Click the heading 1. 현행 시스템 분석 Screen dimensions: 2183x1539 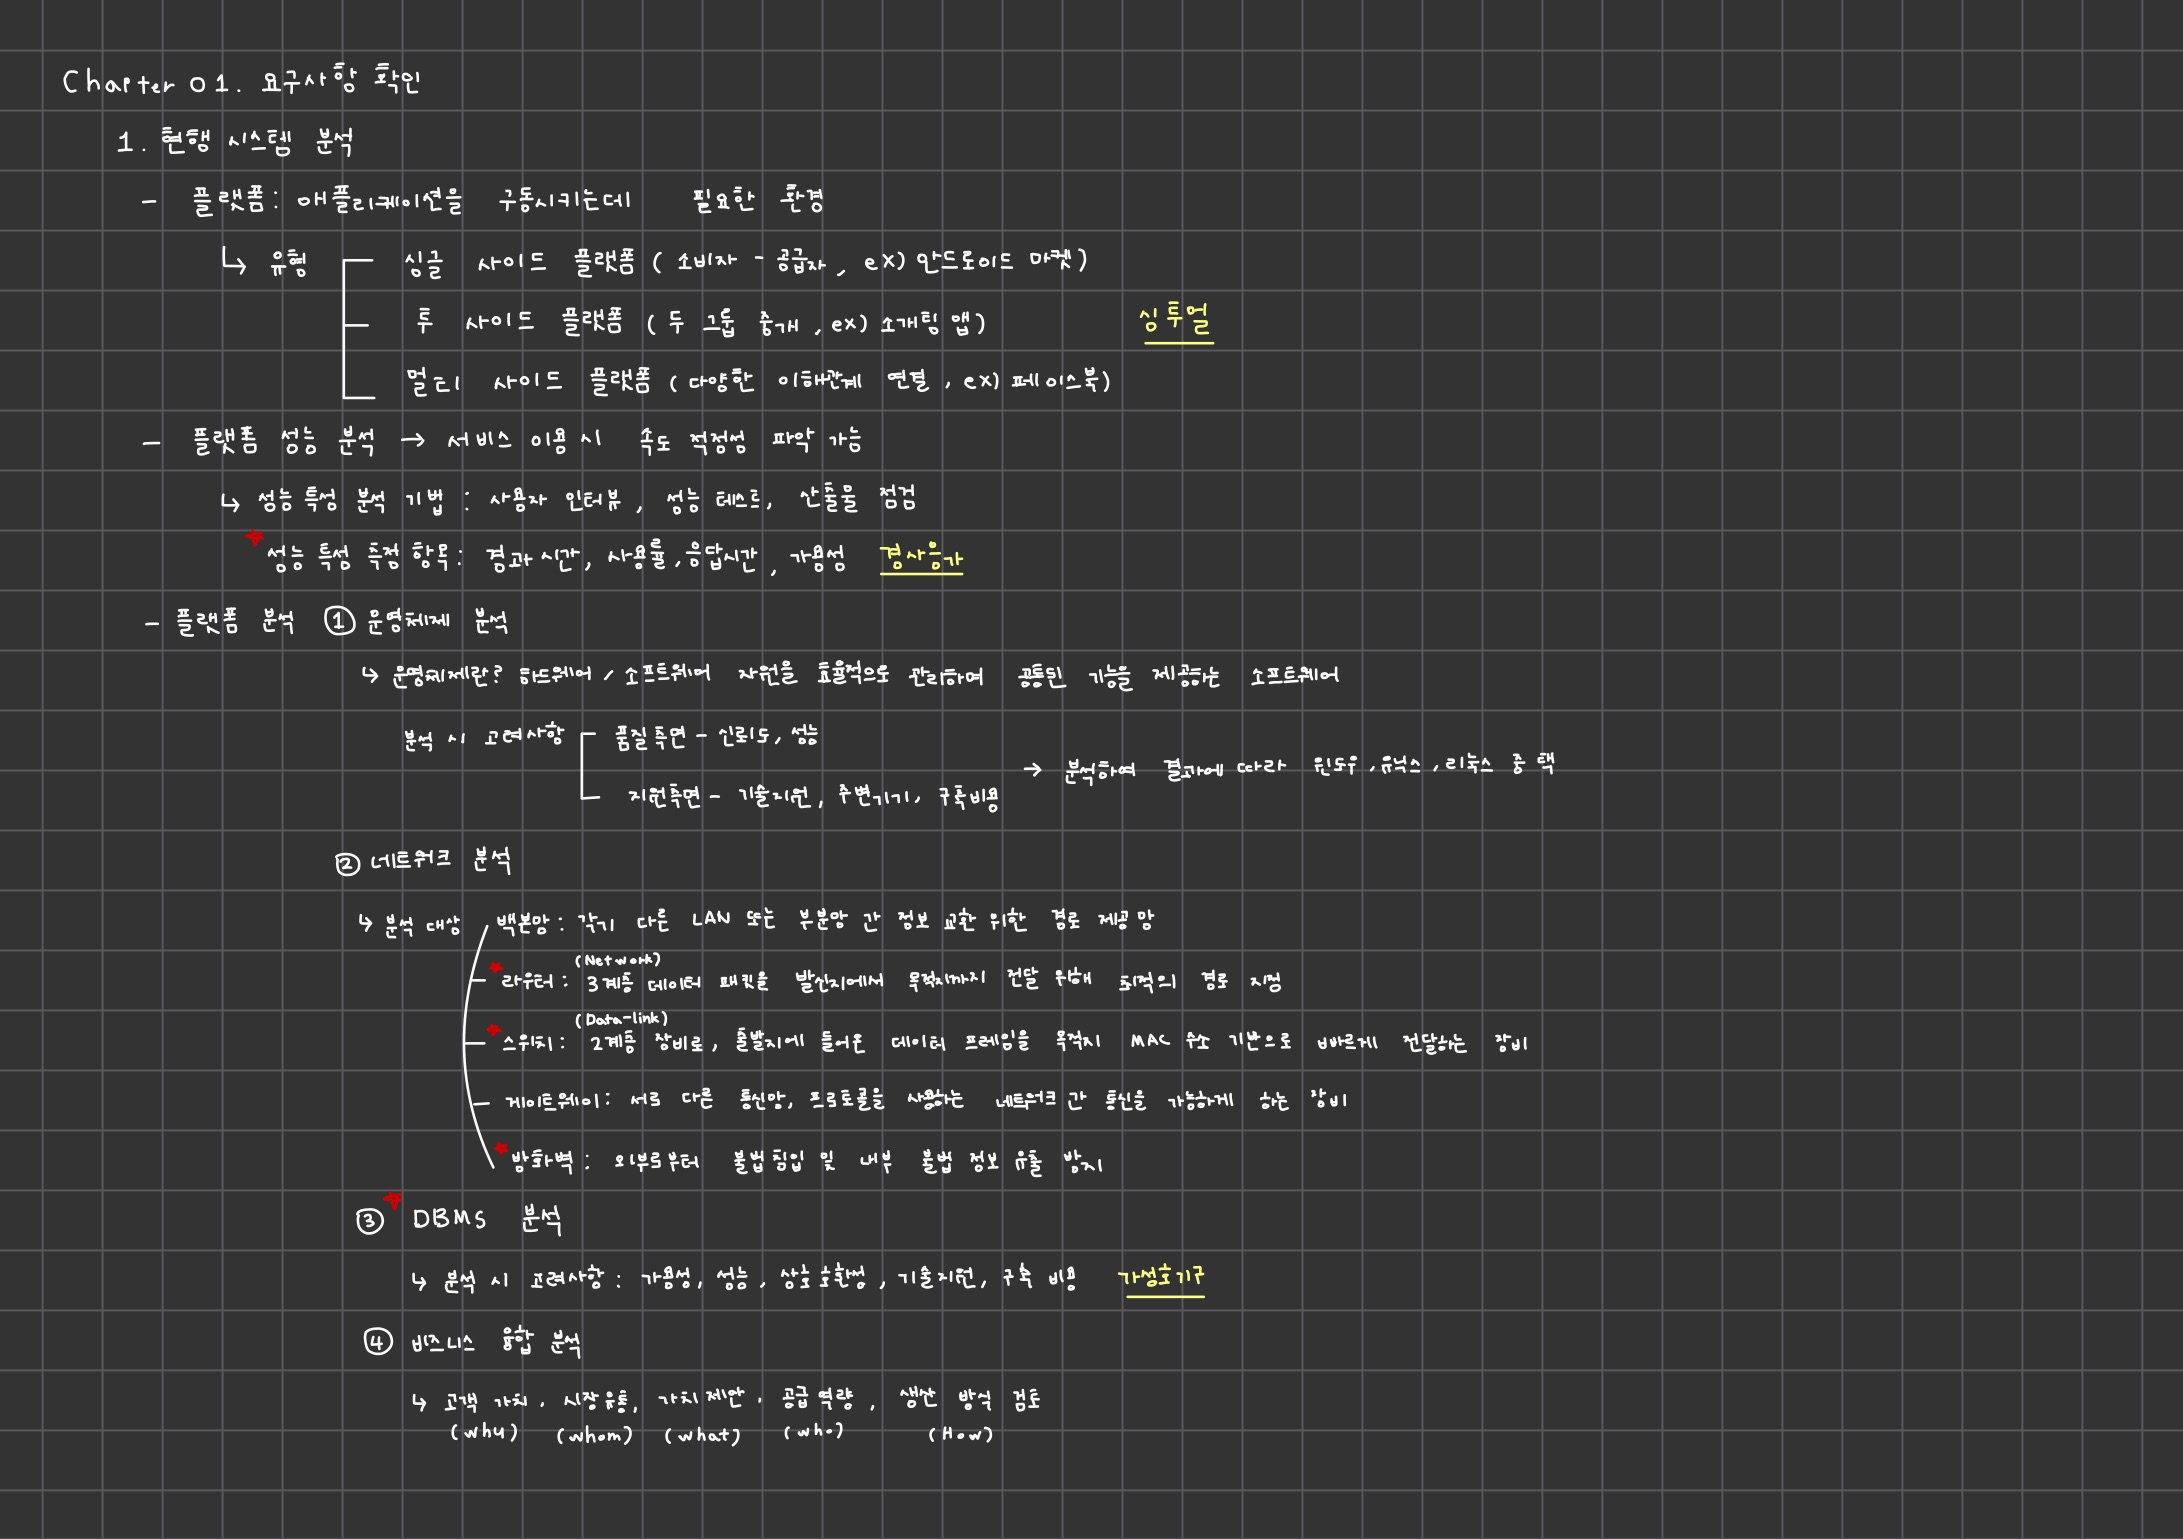235,142
